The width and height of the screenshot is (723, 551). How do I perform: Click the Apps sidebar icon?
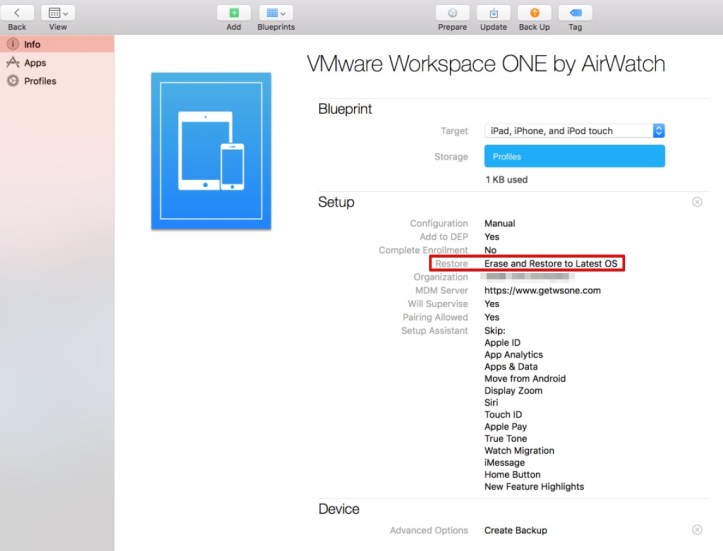click(13, 62)
